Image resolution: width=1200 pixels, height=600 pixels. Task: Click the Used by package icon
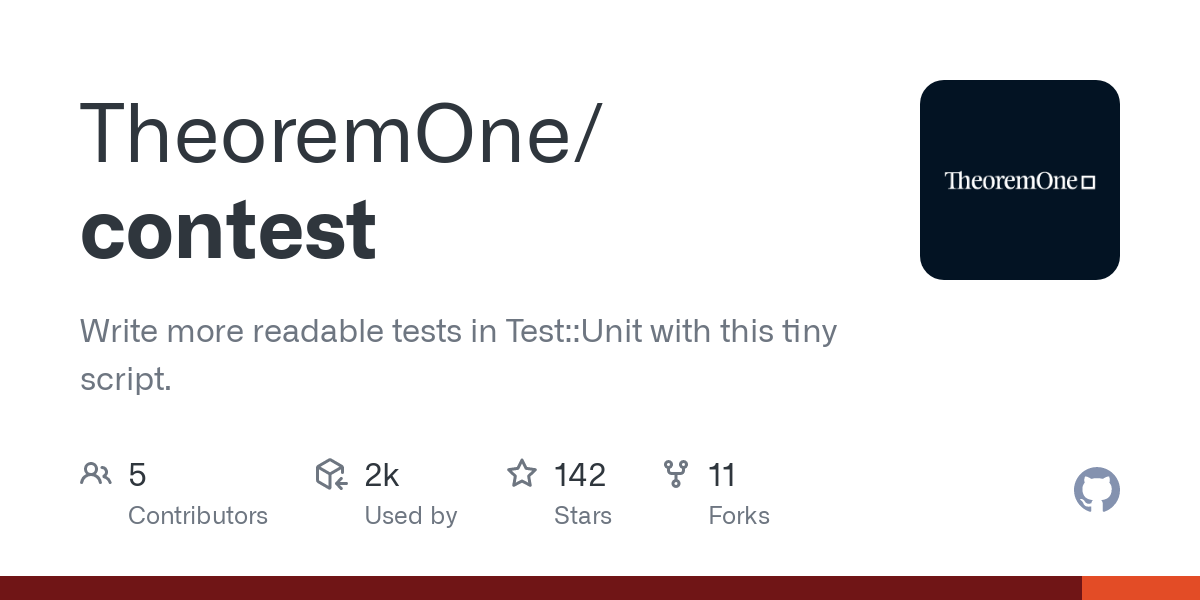tap(331, 474)
